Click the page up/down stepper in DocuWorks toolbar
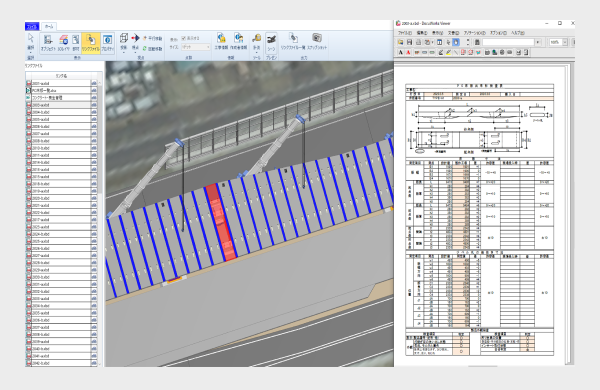 [x=468, y=42]
